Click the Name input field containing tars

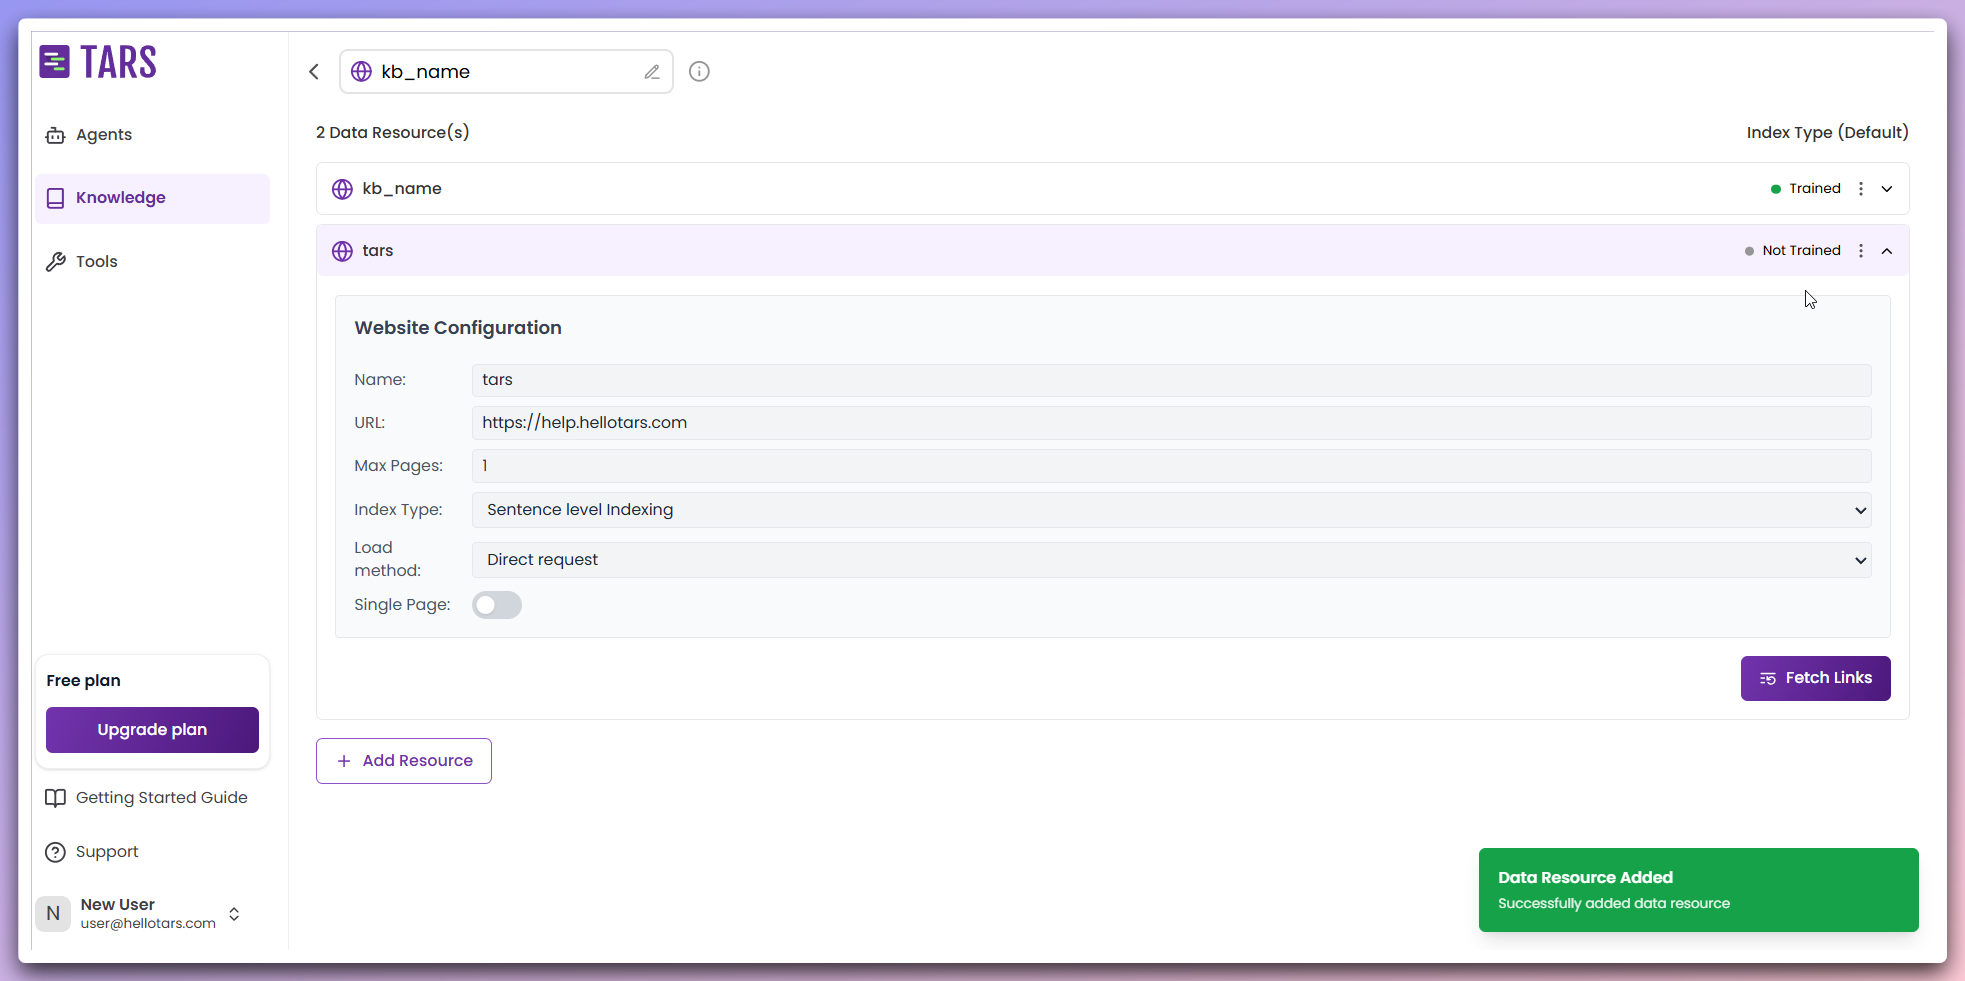click(x=1171, y=380)
